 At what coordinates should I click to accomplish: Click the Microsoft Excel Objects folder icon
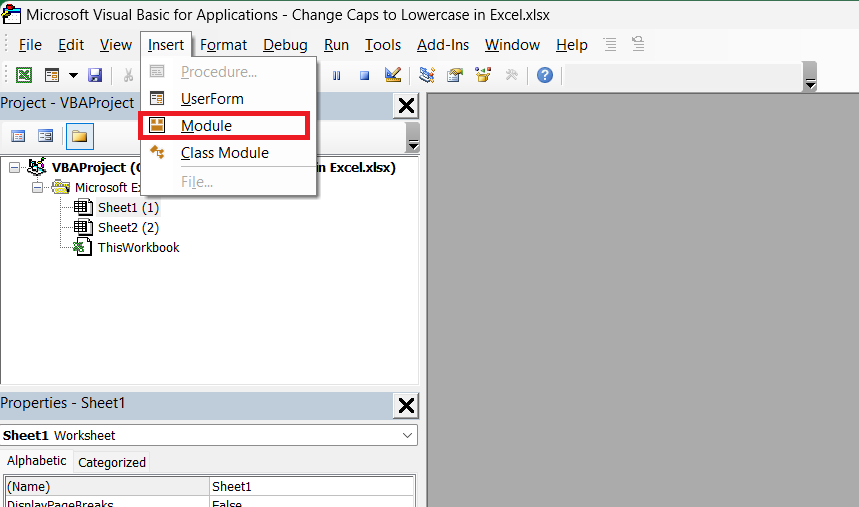(61, 187)
